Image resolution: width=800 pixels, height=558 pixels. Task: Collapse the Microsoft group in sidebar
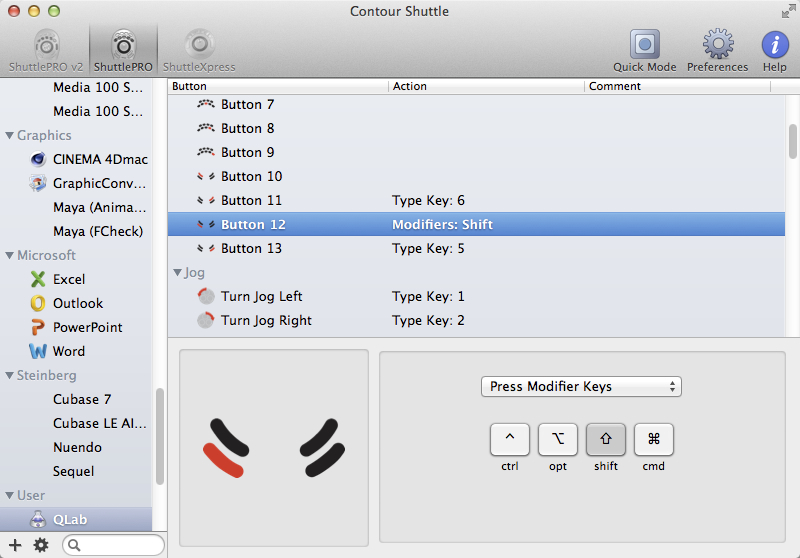(x=10, y=256)
